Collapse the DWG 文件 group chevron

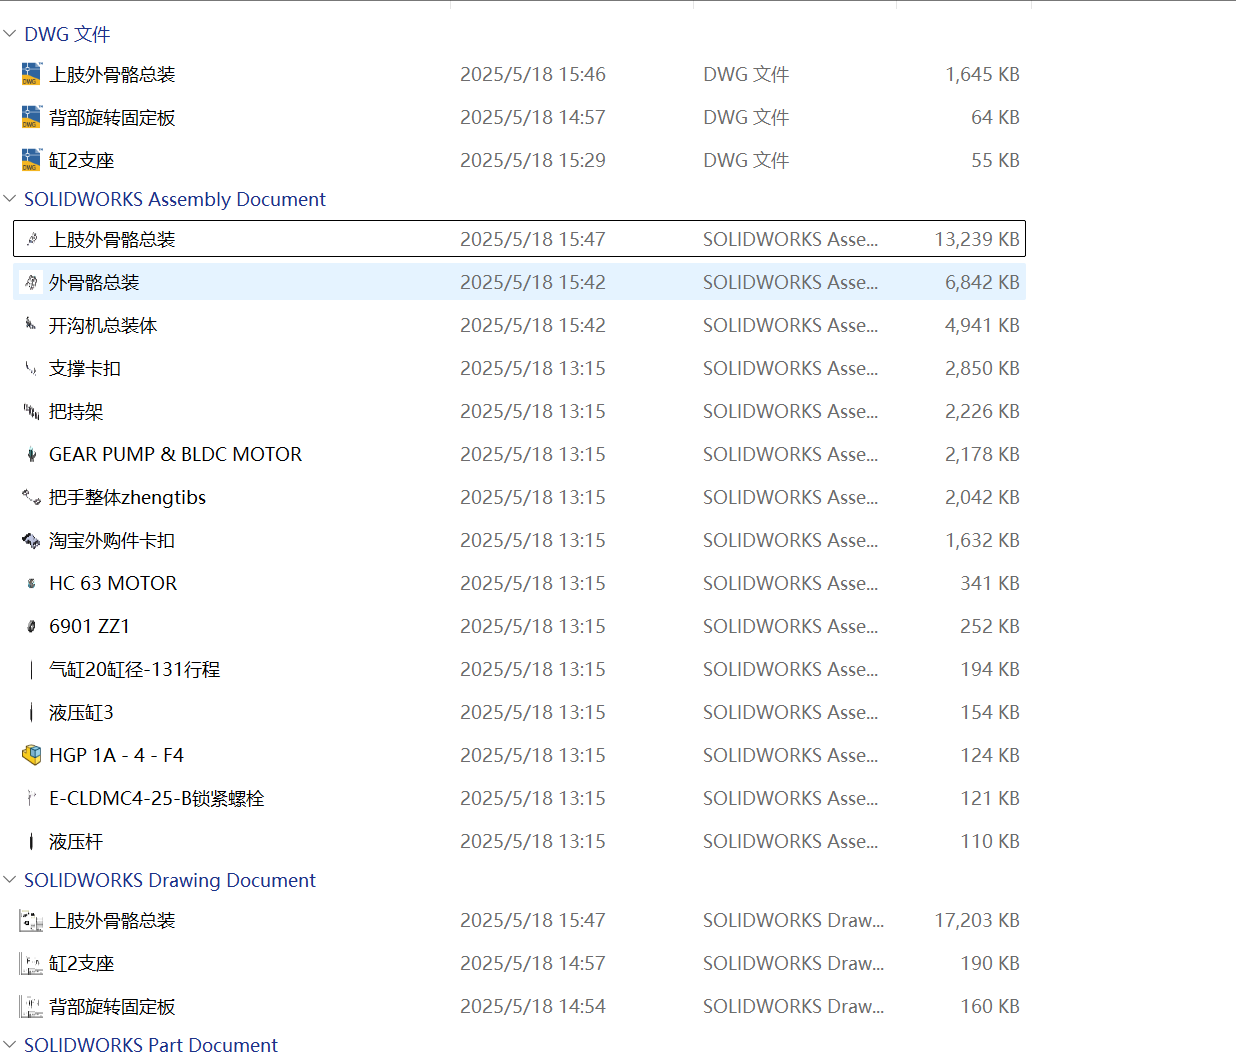[10, 34]
